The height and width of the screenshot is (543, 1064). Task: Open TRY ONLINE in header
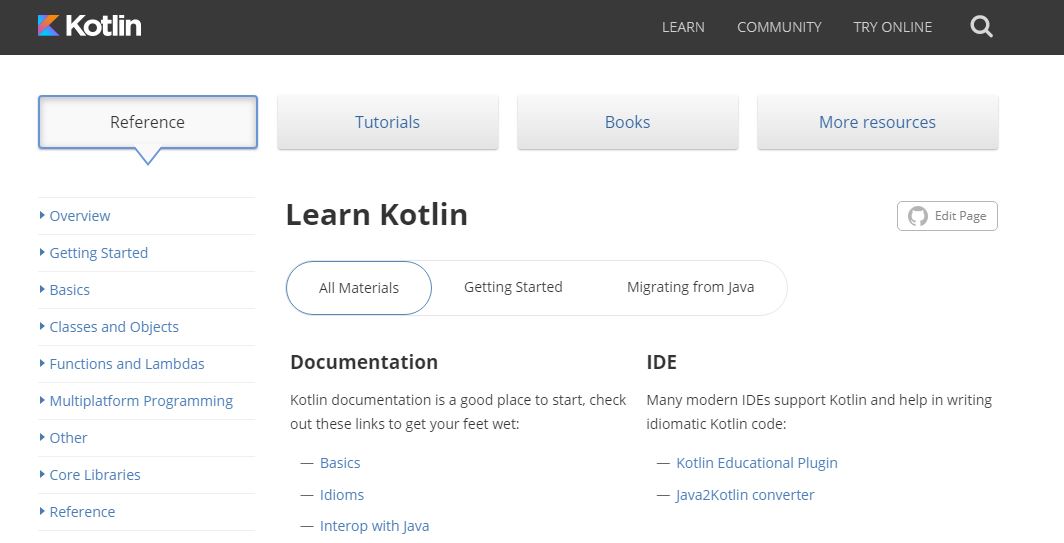pyautogui.click(x=892, y=27)
